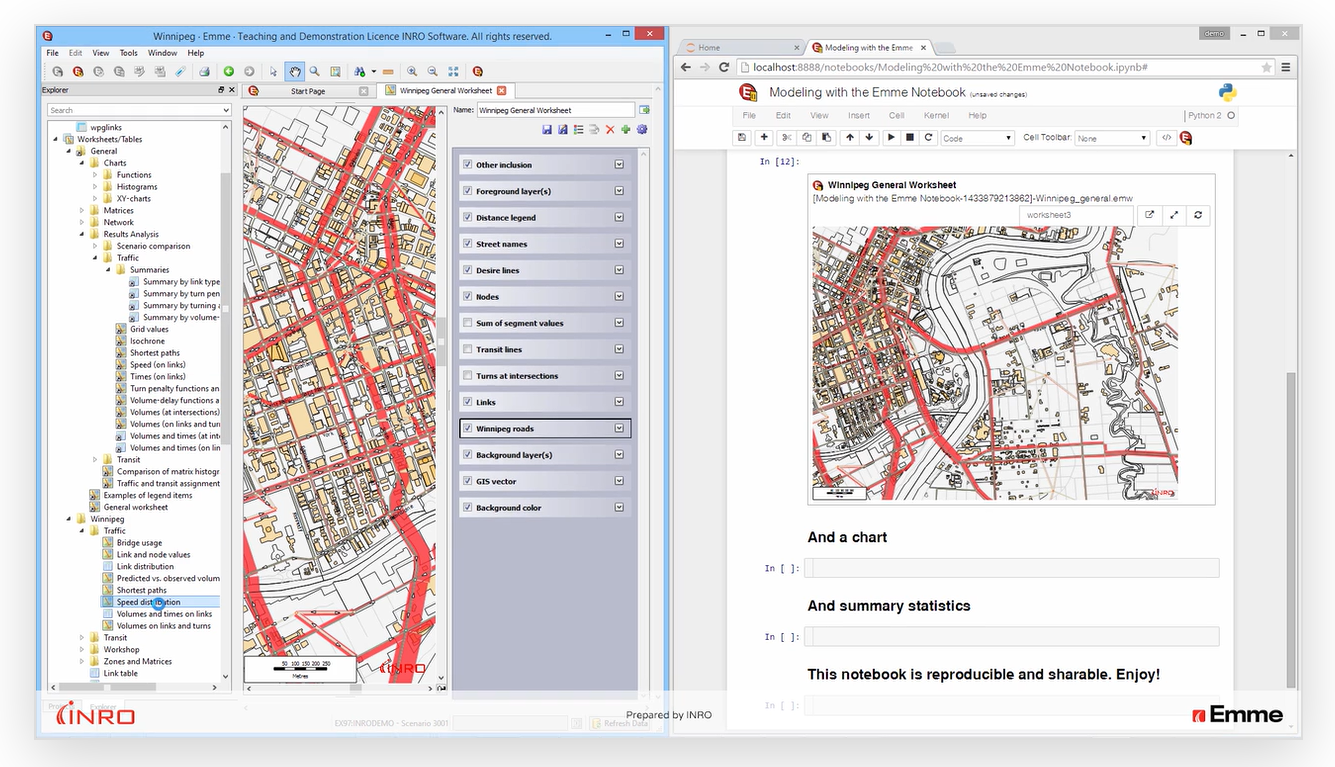This screenshot has height=767, width=1335.
Task: Uncheck the Other inclusion layer checkbox
Action: (x=467, y=165)
